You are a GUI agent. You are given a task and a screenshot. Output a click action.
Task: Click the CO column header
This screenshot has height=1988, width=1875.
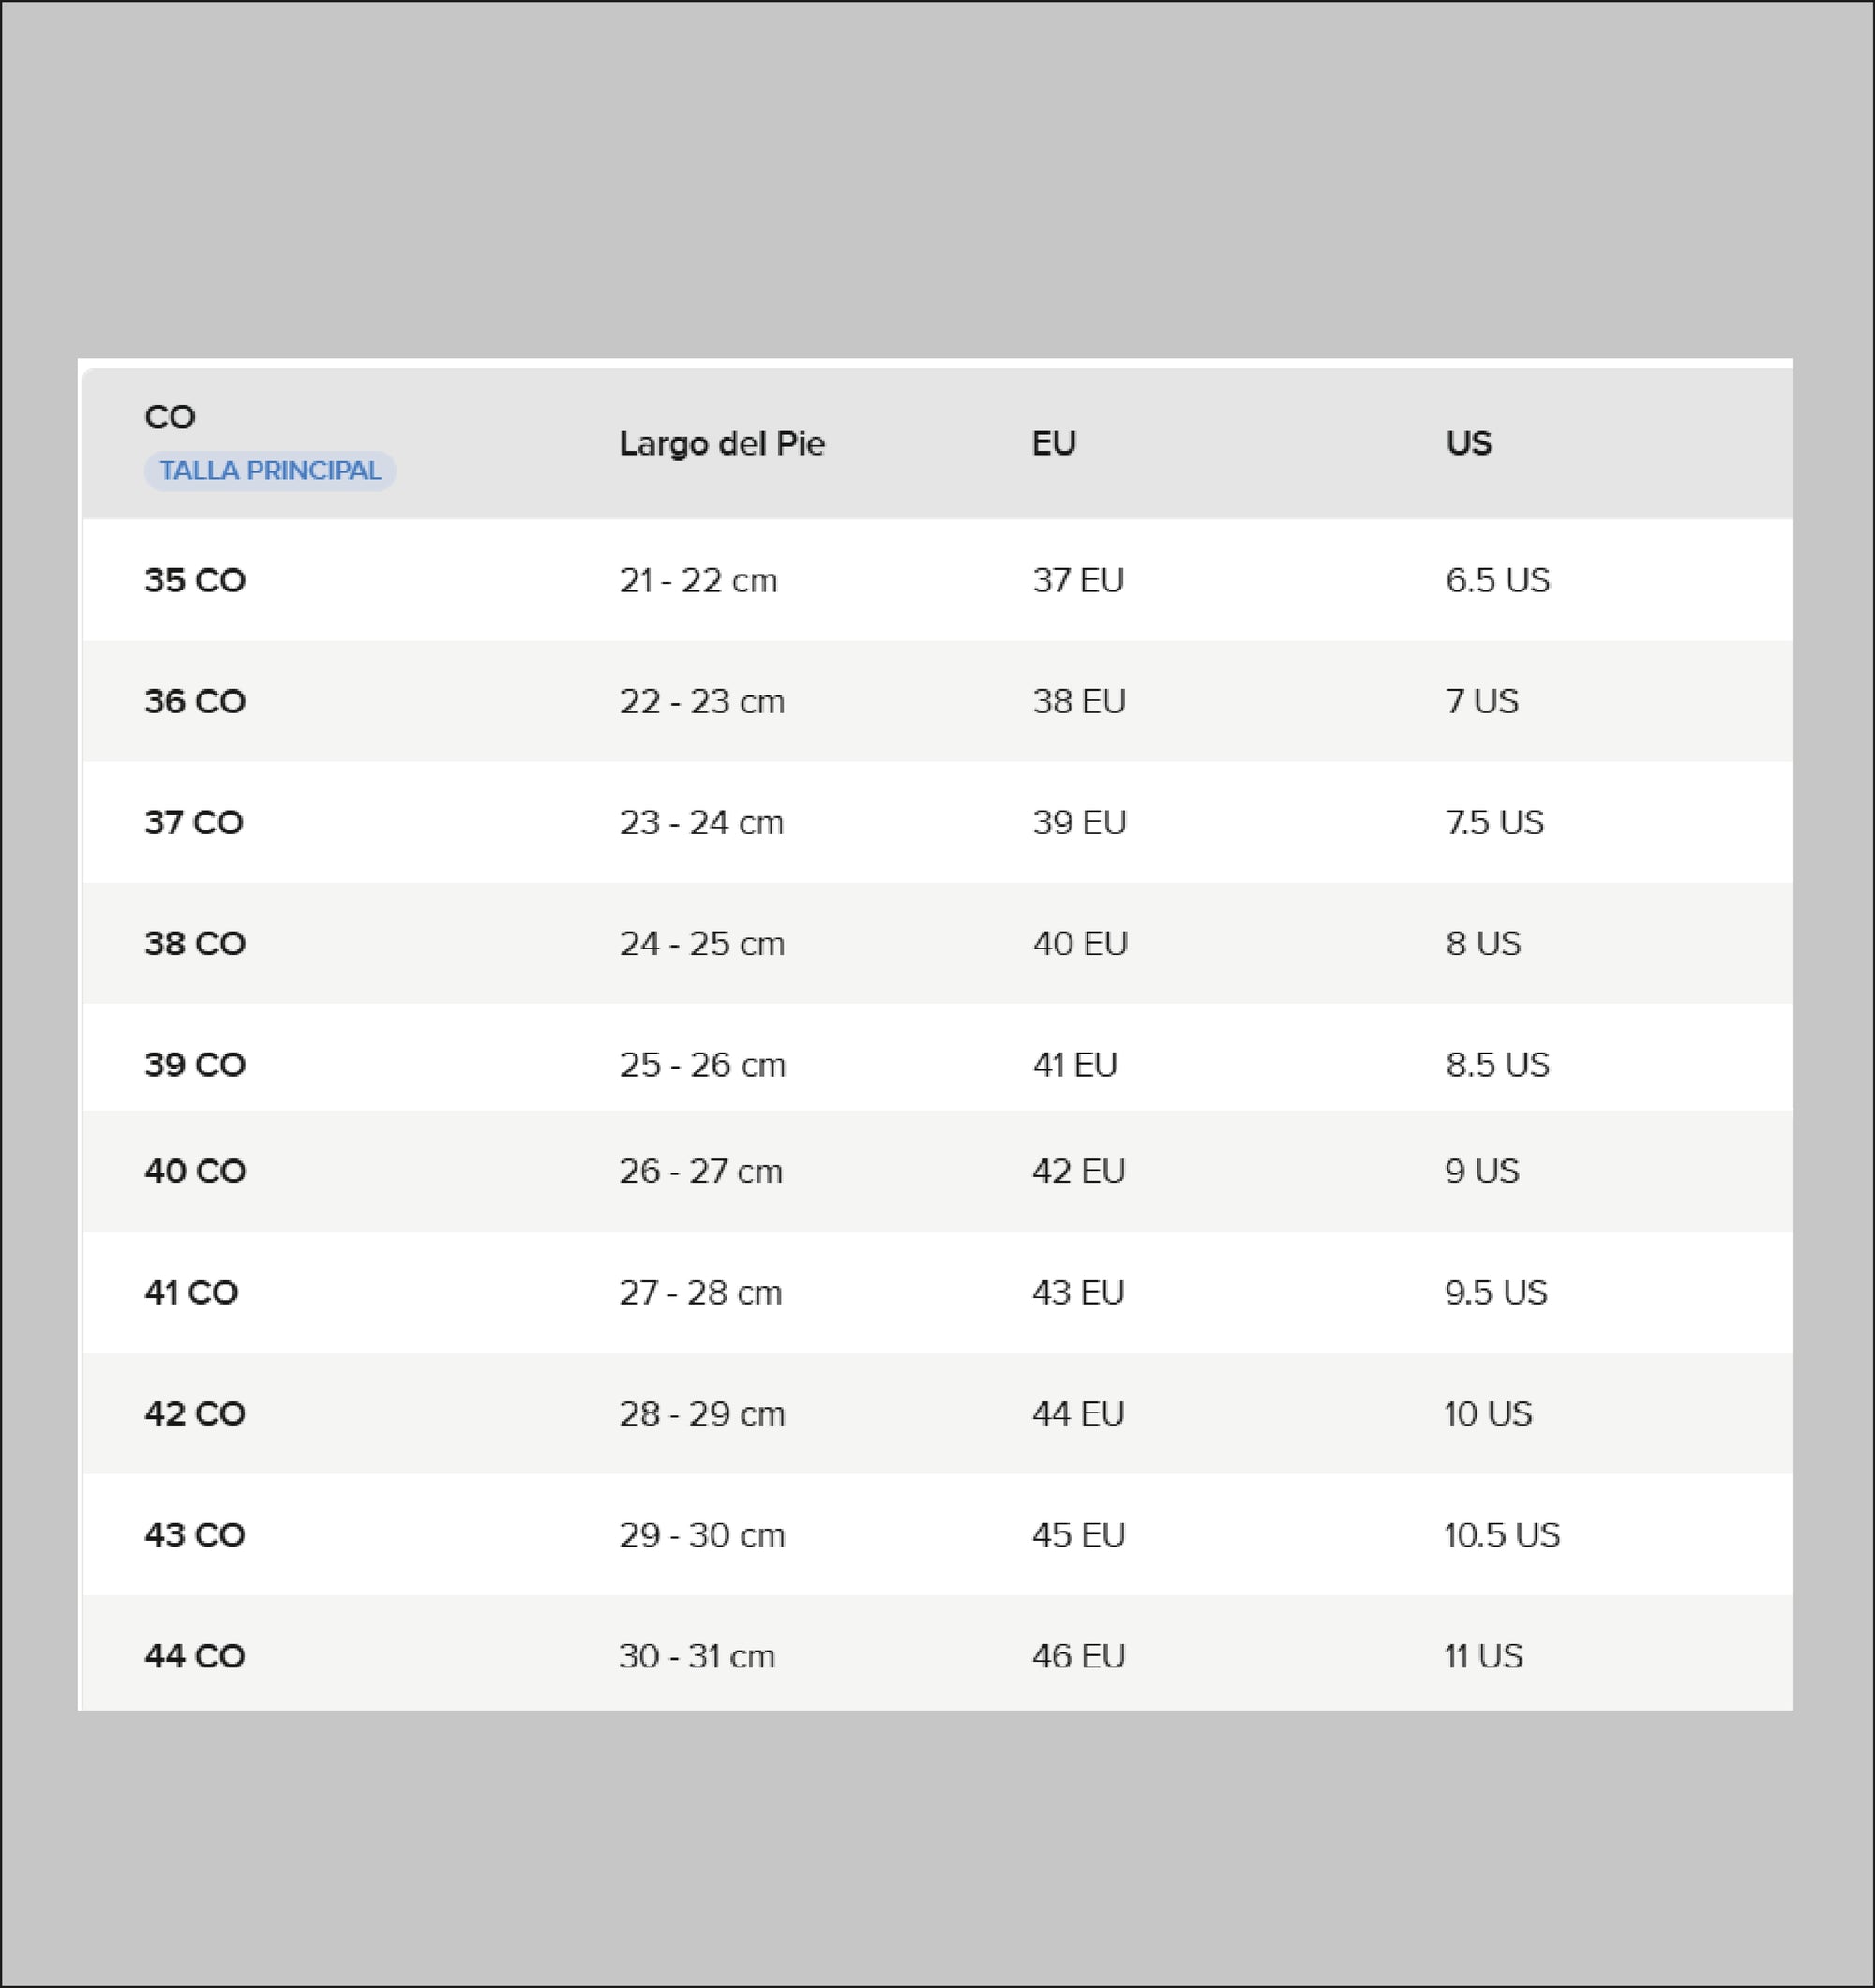click(x=170, y=417)
